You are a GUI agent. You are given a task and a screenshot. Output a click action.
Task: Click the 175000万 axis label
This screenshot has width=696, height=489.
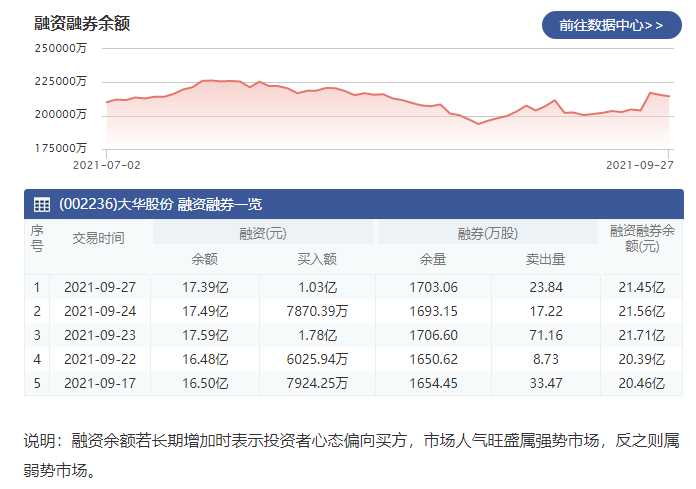(61, 148)
